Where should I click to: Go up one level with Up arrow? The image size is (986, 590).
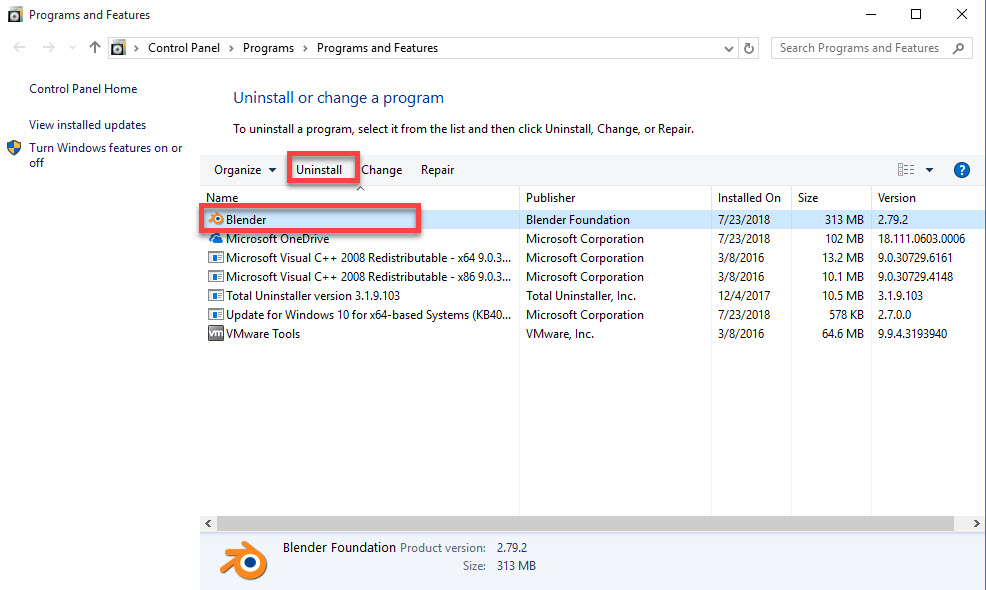click(95, 48)
